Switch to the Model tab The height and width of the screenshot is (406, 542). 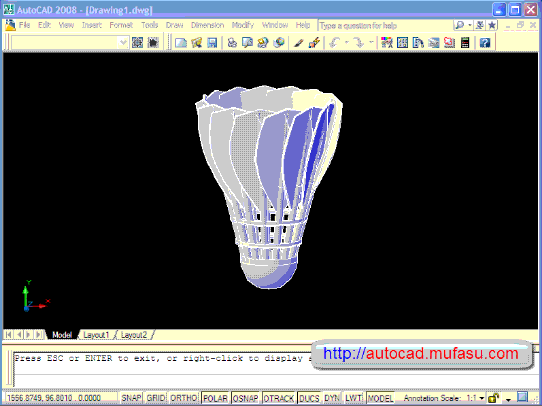[x=62, y=335]
